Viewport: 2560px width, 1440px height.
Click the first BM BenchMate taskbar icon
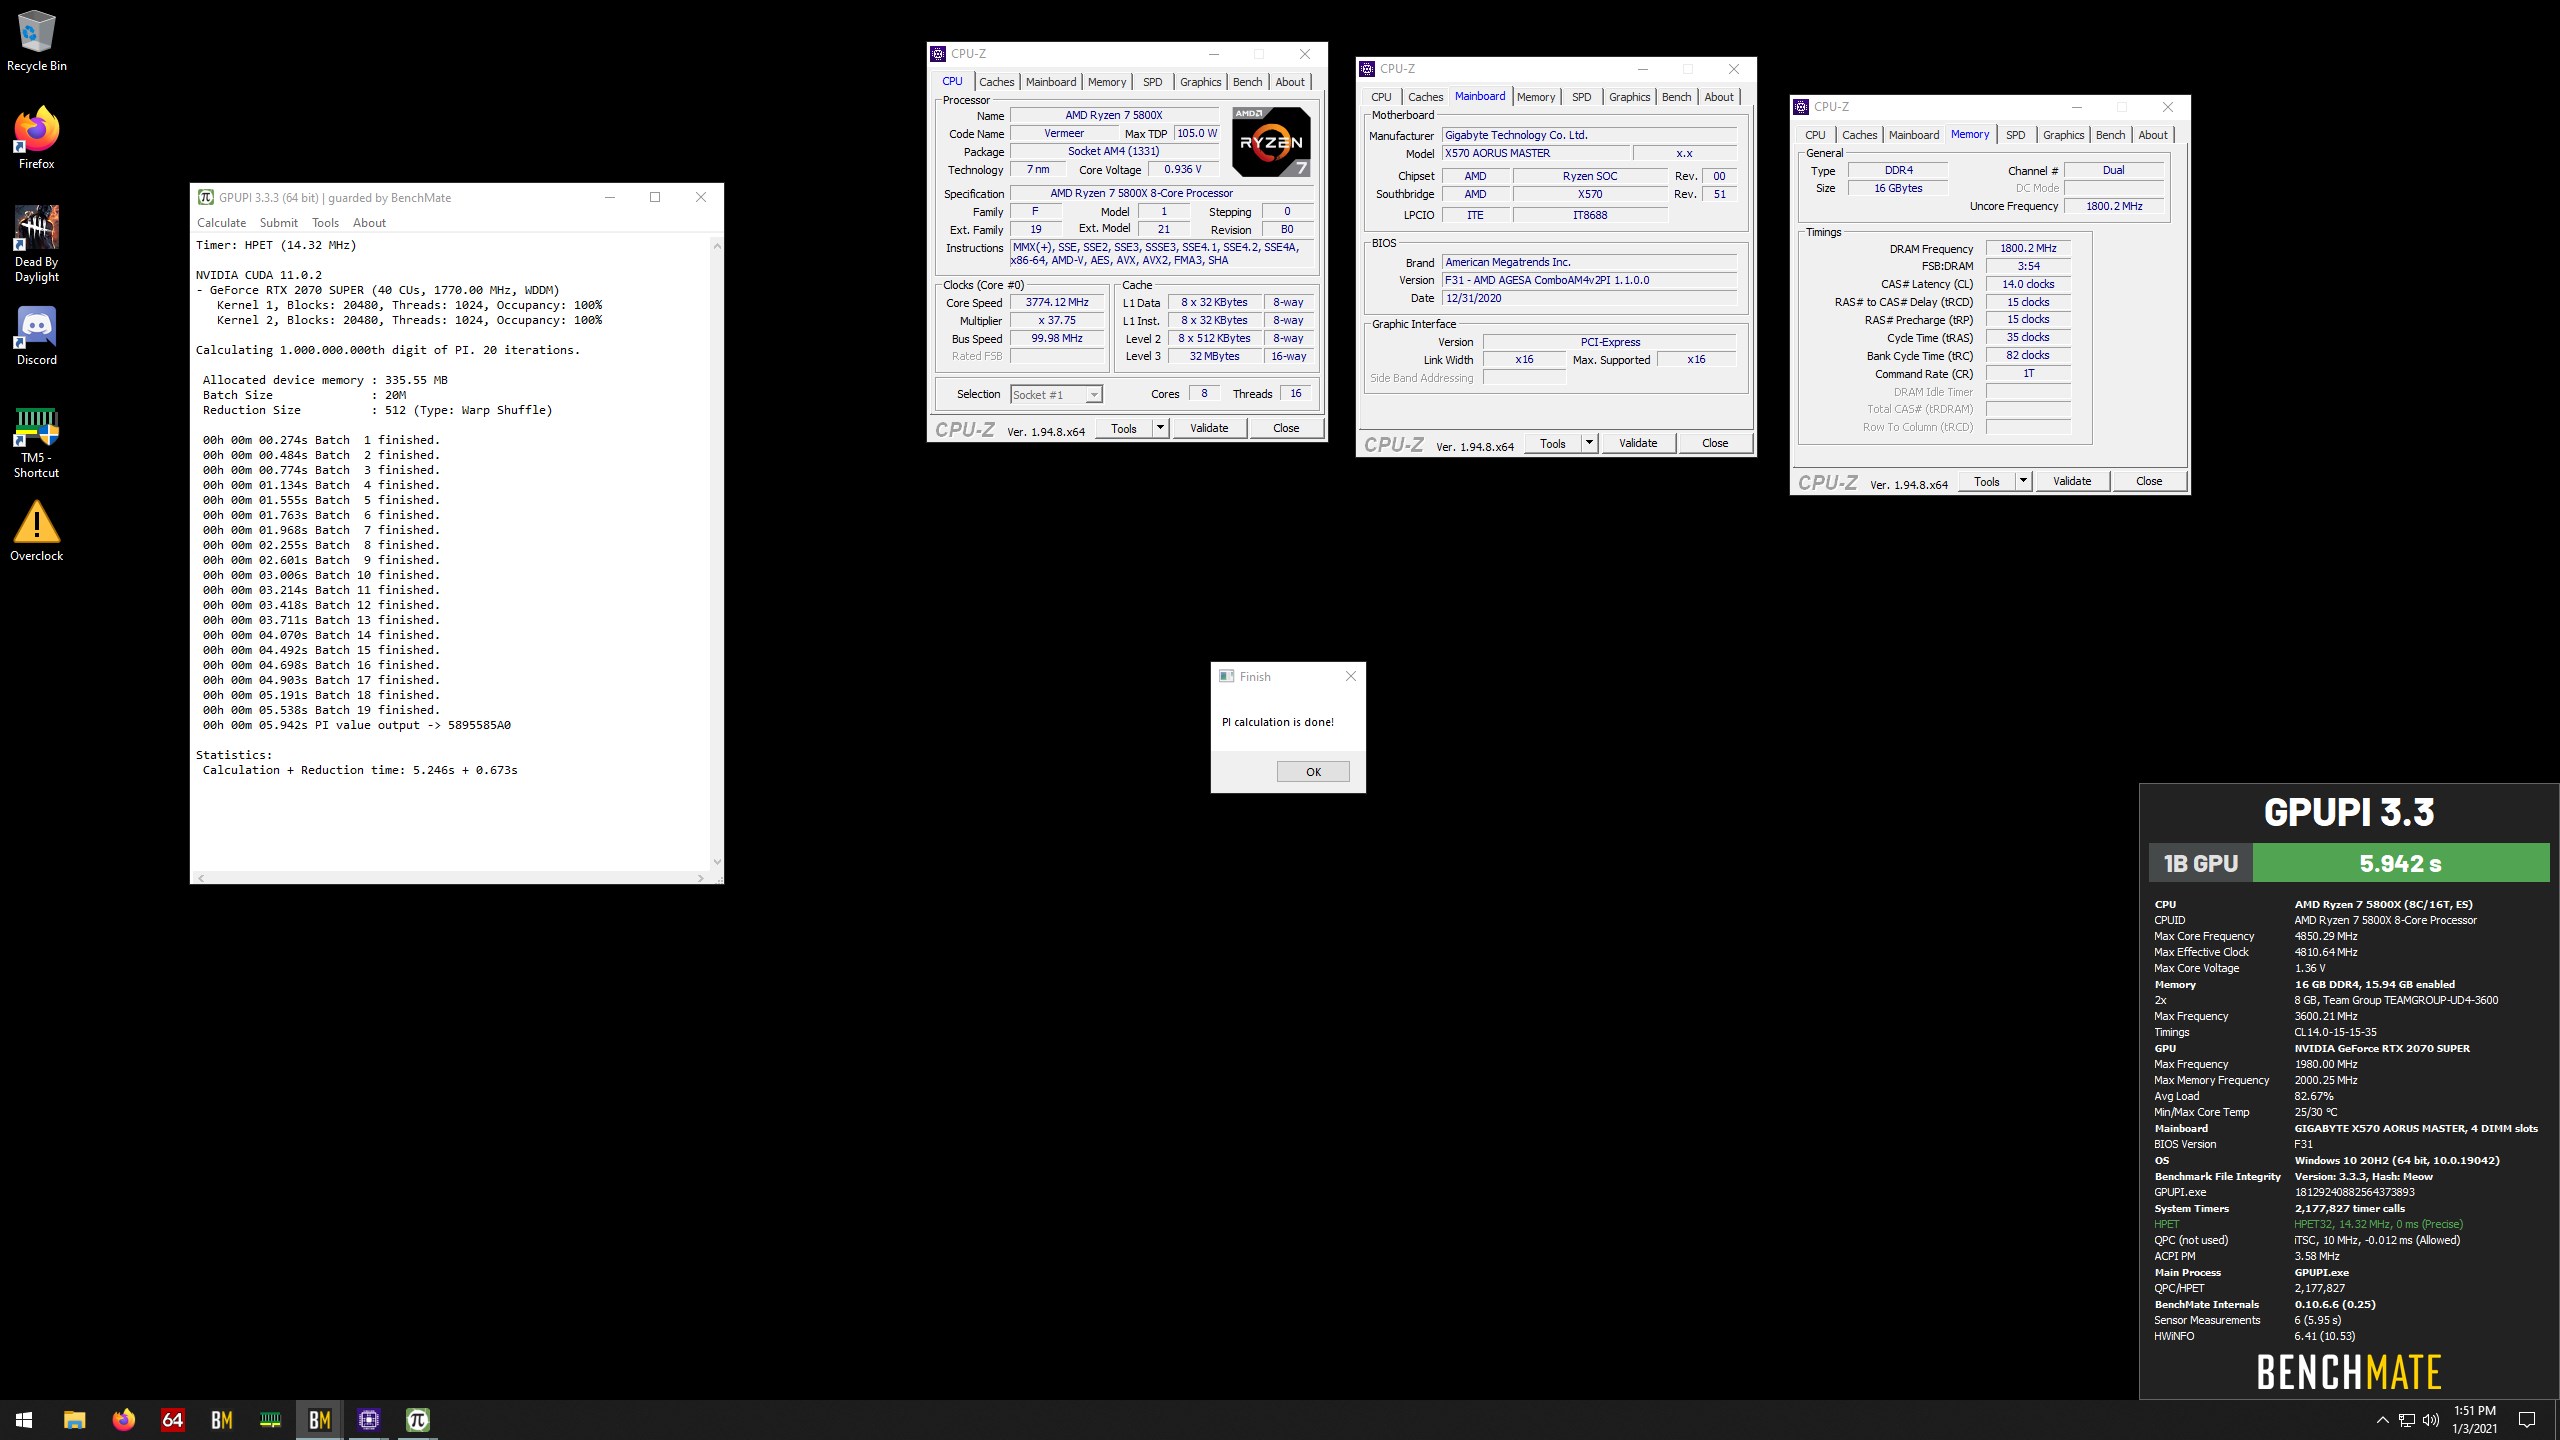(x=221, y=1419)
